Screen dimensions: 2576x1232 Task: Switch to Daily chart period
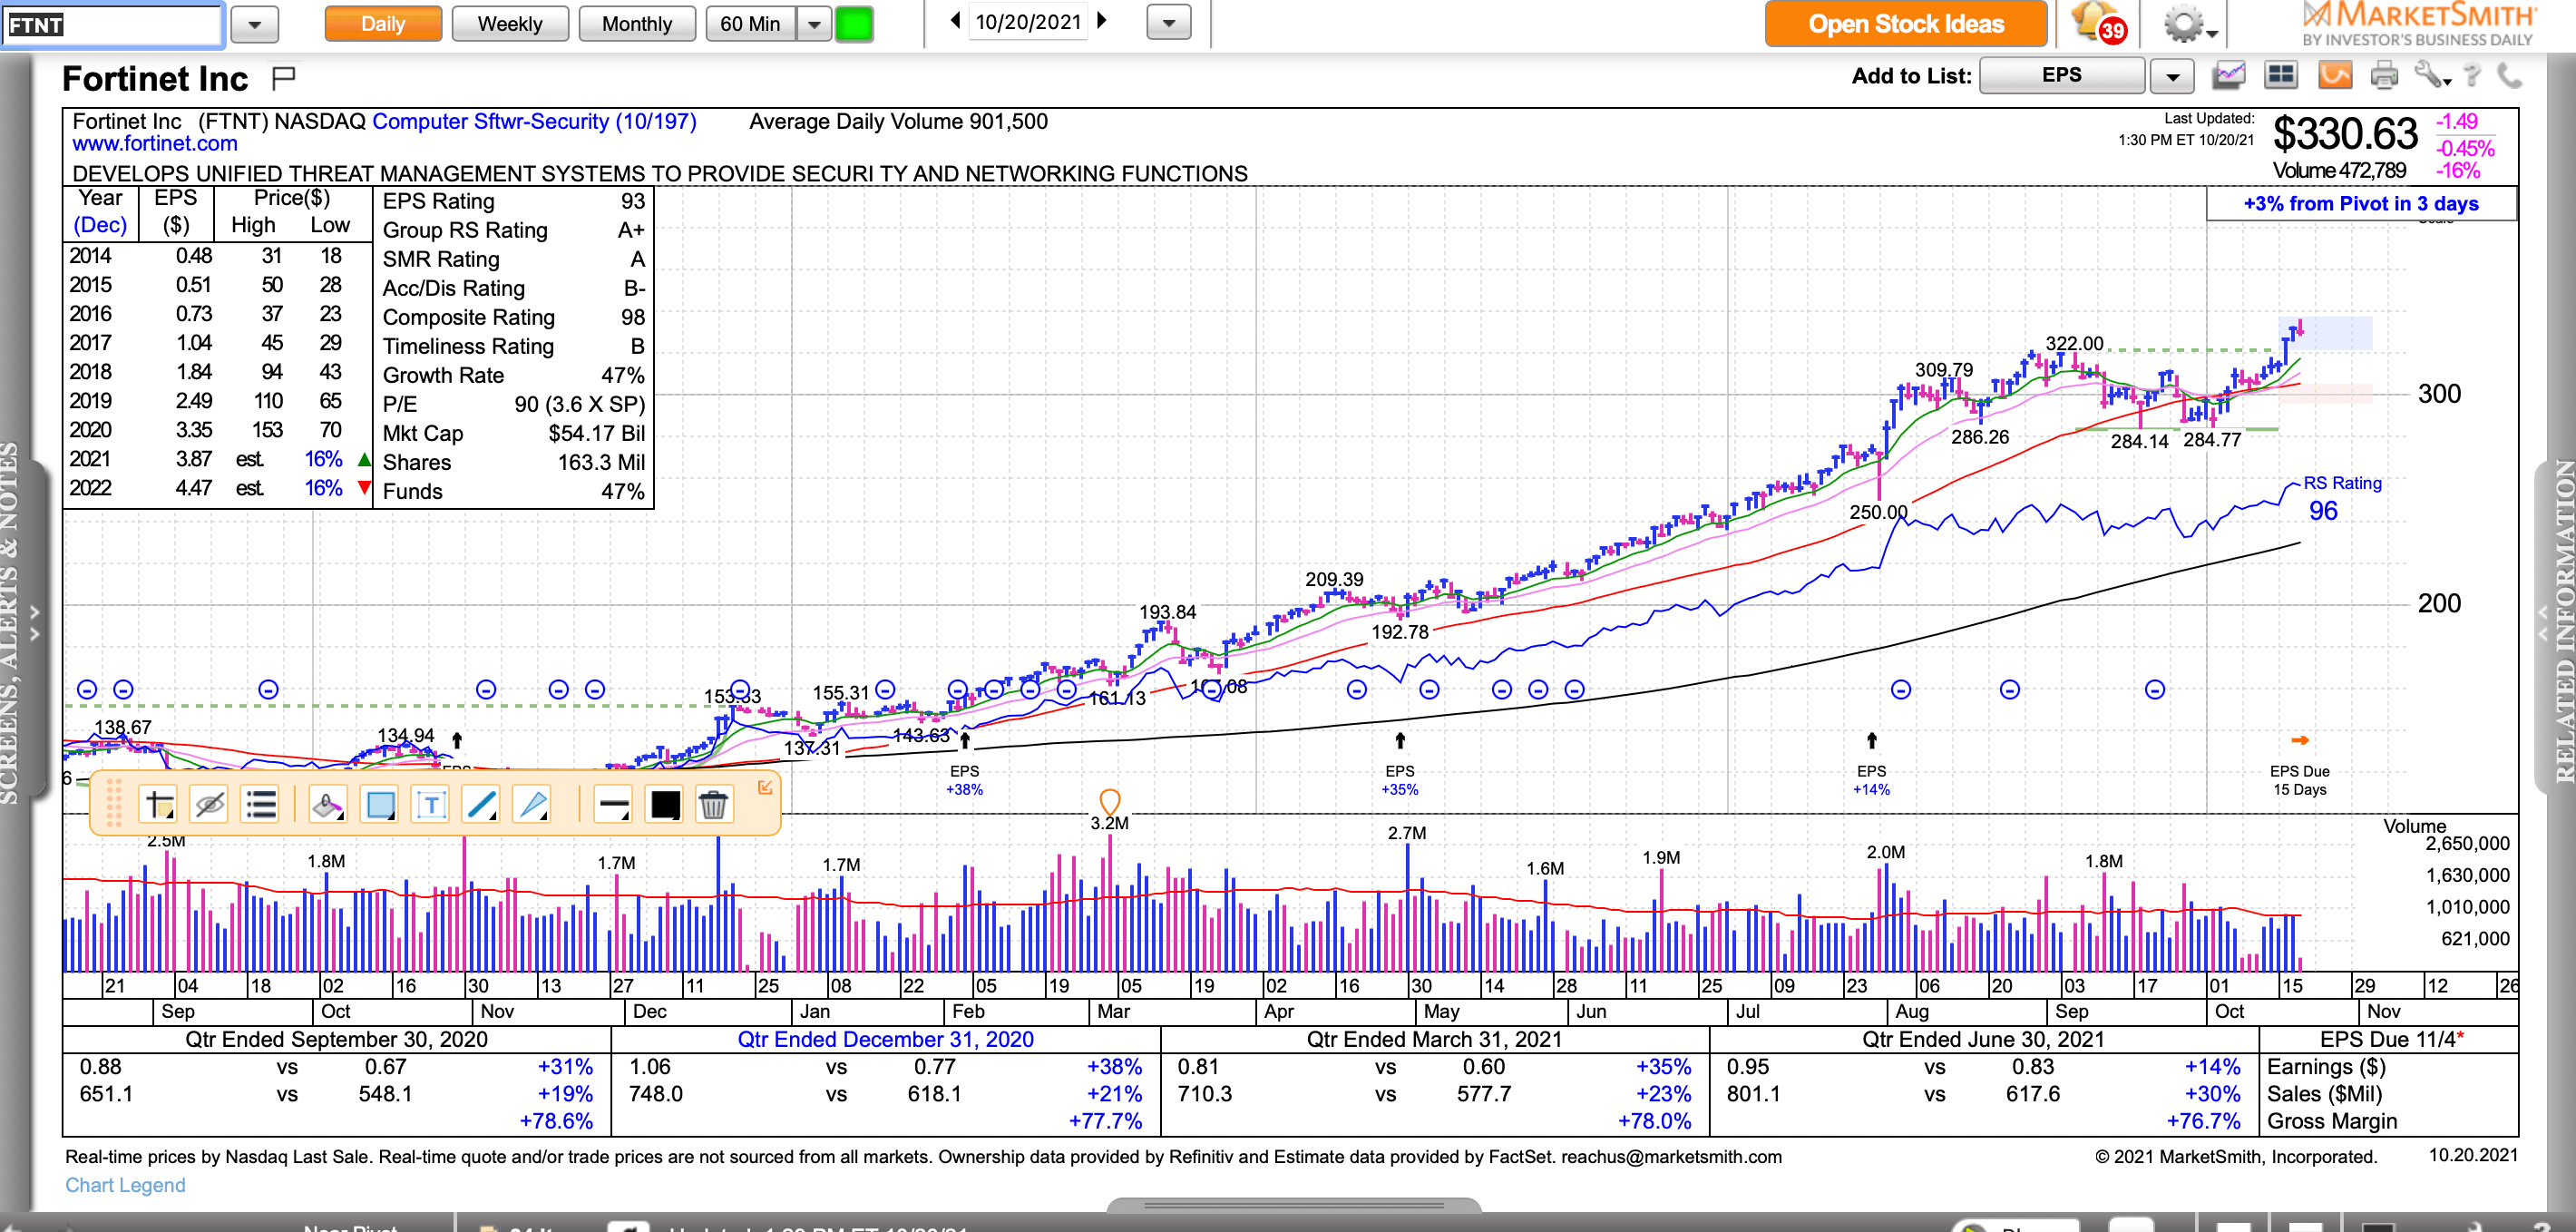pos(383,24)
